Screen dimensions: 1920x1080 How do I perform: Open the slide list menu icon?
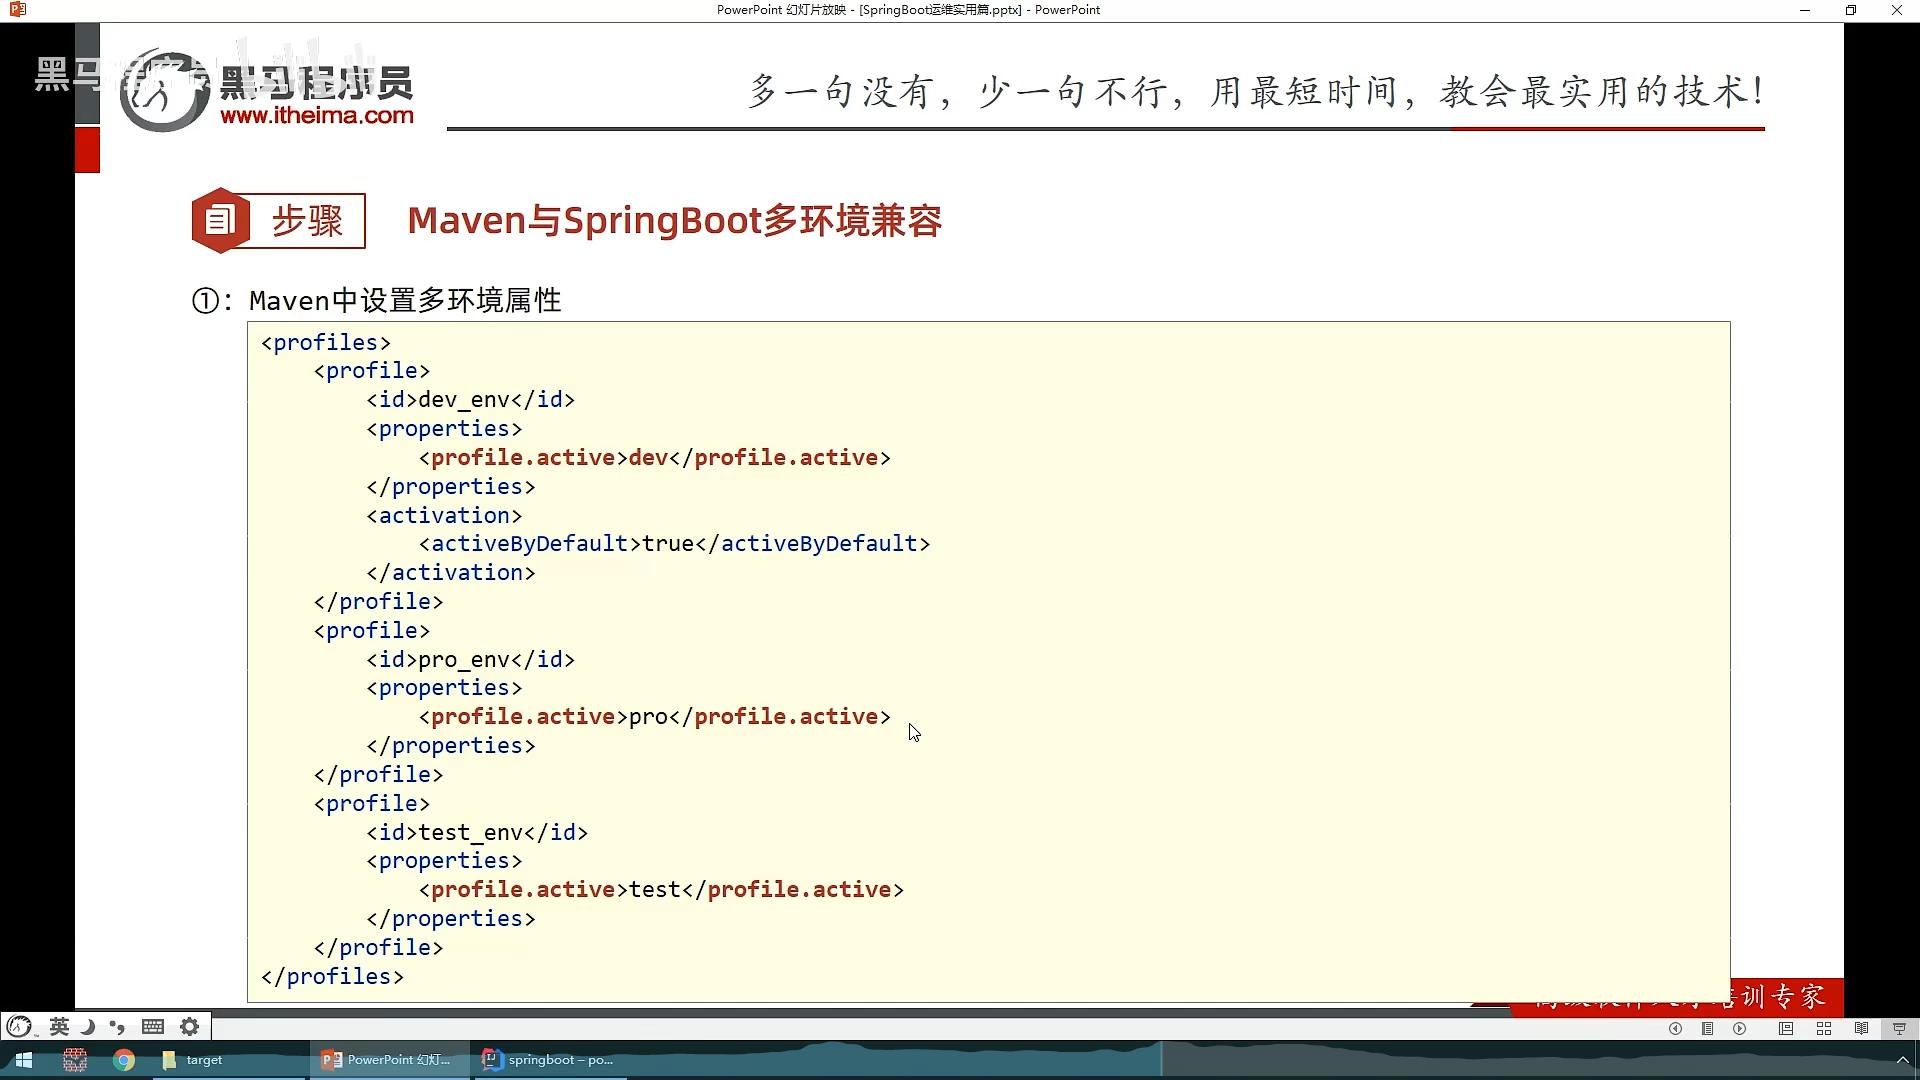[1708, 1029]
